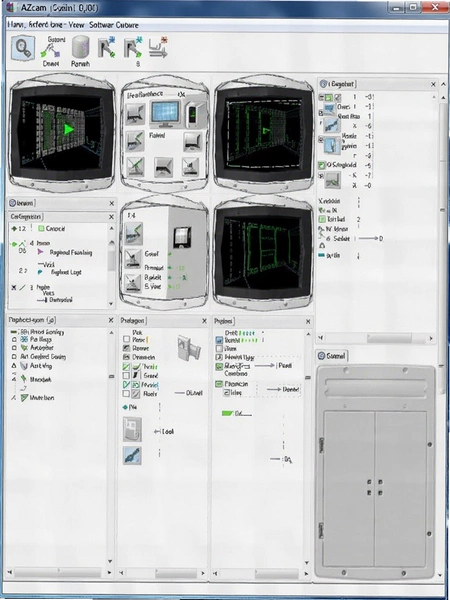Click blue picture icon in third bottom panel

click(219, 340)
